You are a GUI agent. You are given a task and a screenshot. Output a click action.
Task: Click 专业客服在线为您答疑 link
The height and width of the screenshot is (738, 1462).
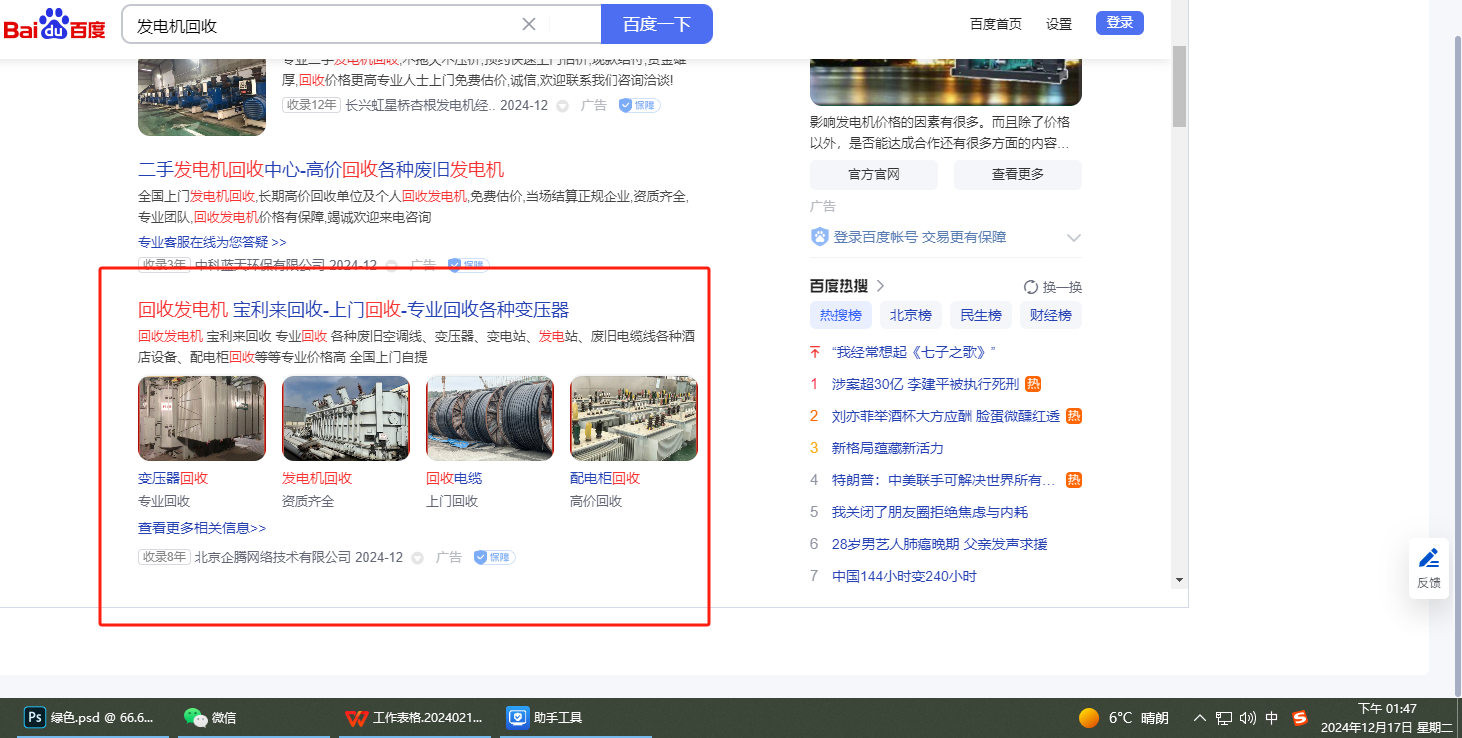212,242
